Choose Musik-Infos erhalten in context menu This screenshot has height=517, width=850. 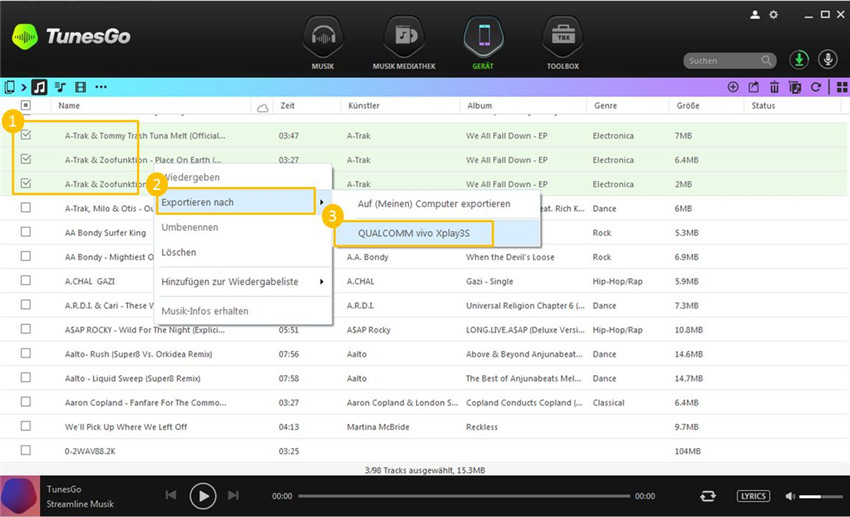tap(243, 311)
